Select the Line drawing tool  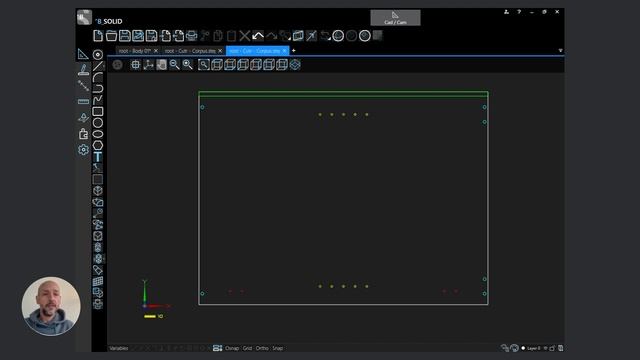[98, 66]
